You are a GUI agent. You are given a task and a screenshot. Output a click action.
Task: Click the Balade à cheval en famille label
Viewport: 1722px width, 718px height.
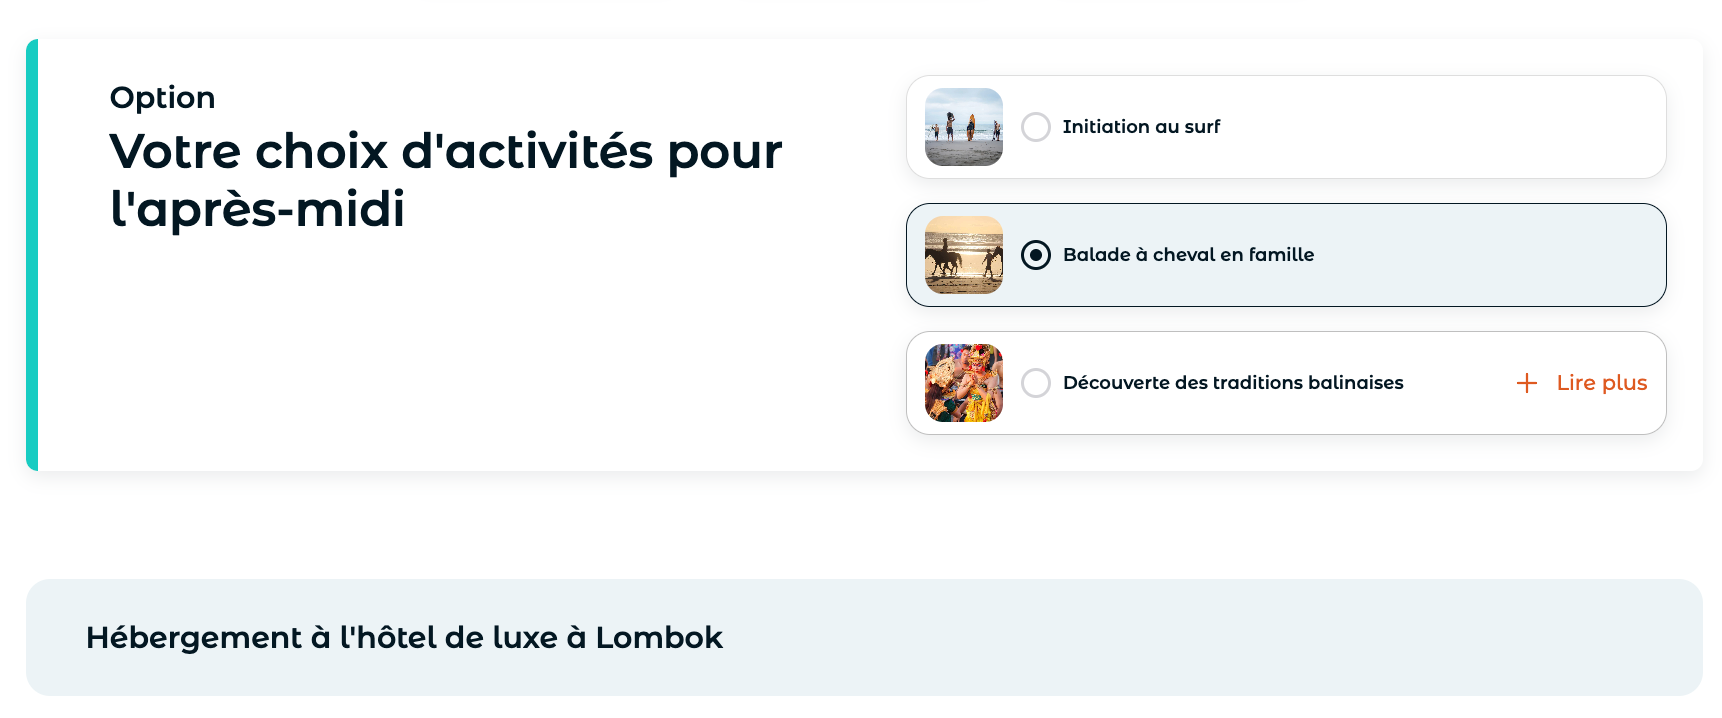click(x=1188, y=255)
